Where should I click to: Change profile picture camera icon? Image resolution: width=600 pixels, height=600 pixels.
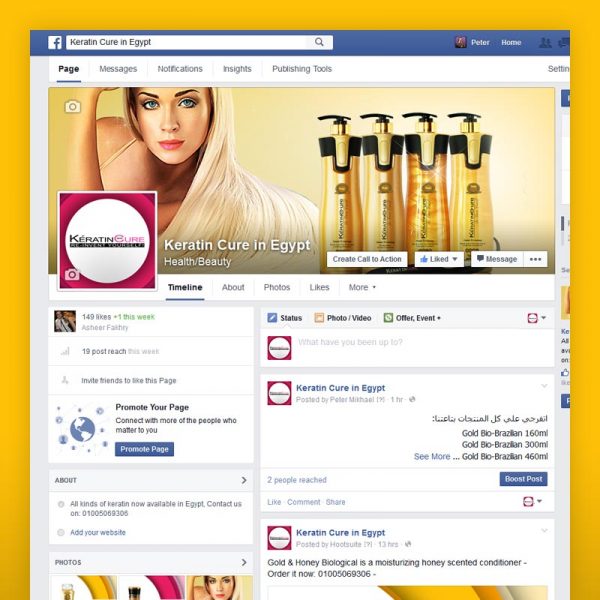72,274
